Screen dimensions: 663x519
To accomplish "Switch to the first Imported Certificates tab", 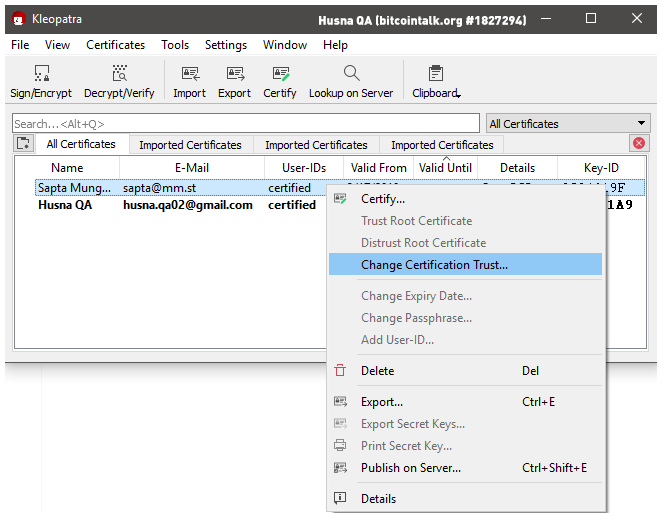I will point(190,145).
